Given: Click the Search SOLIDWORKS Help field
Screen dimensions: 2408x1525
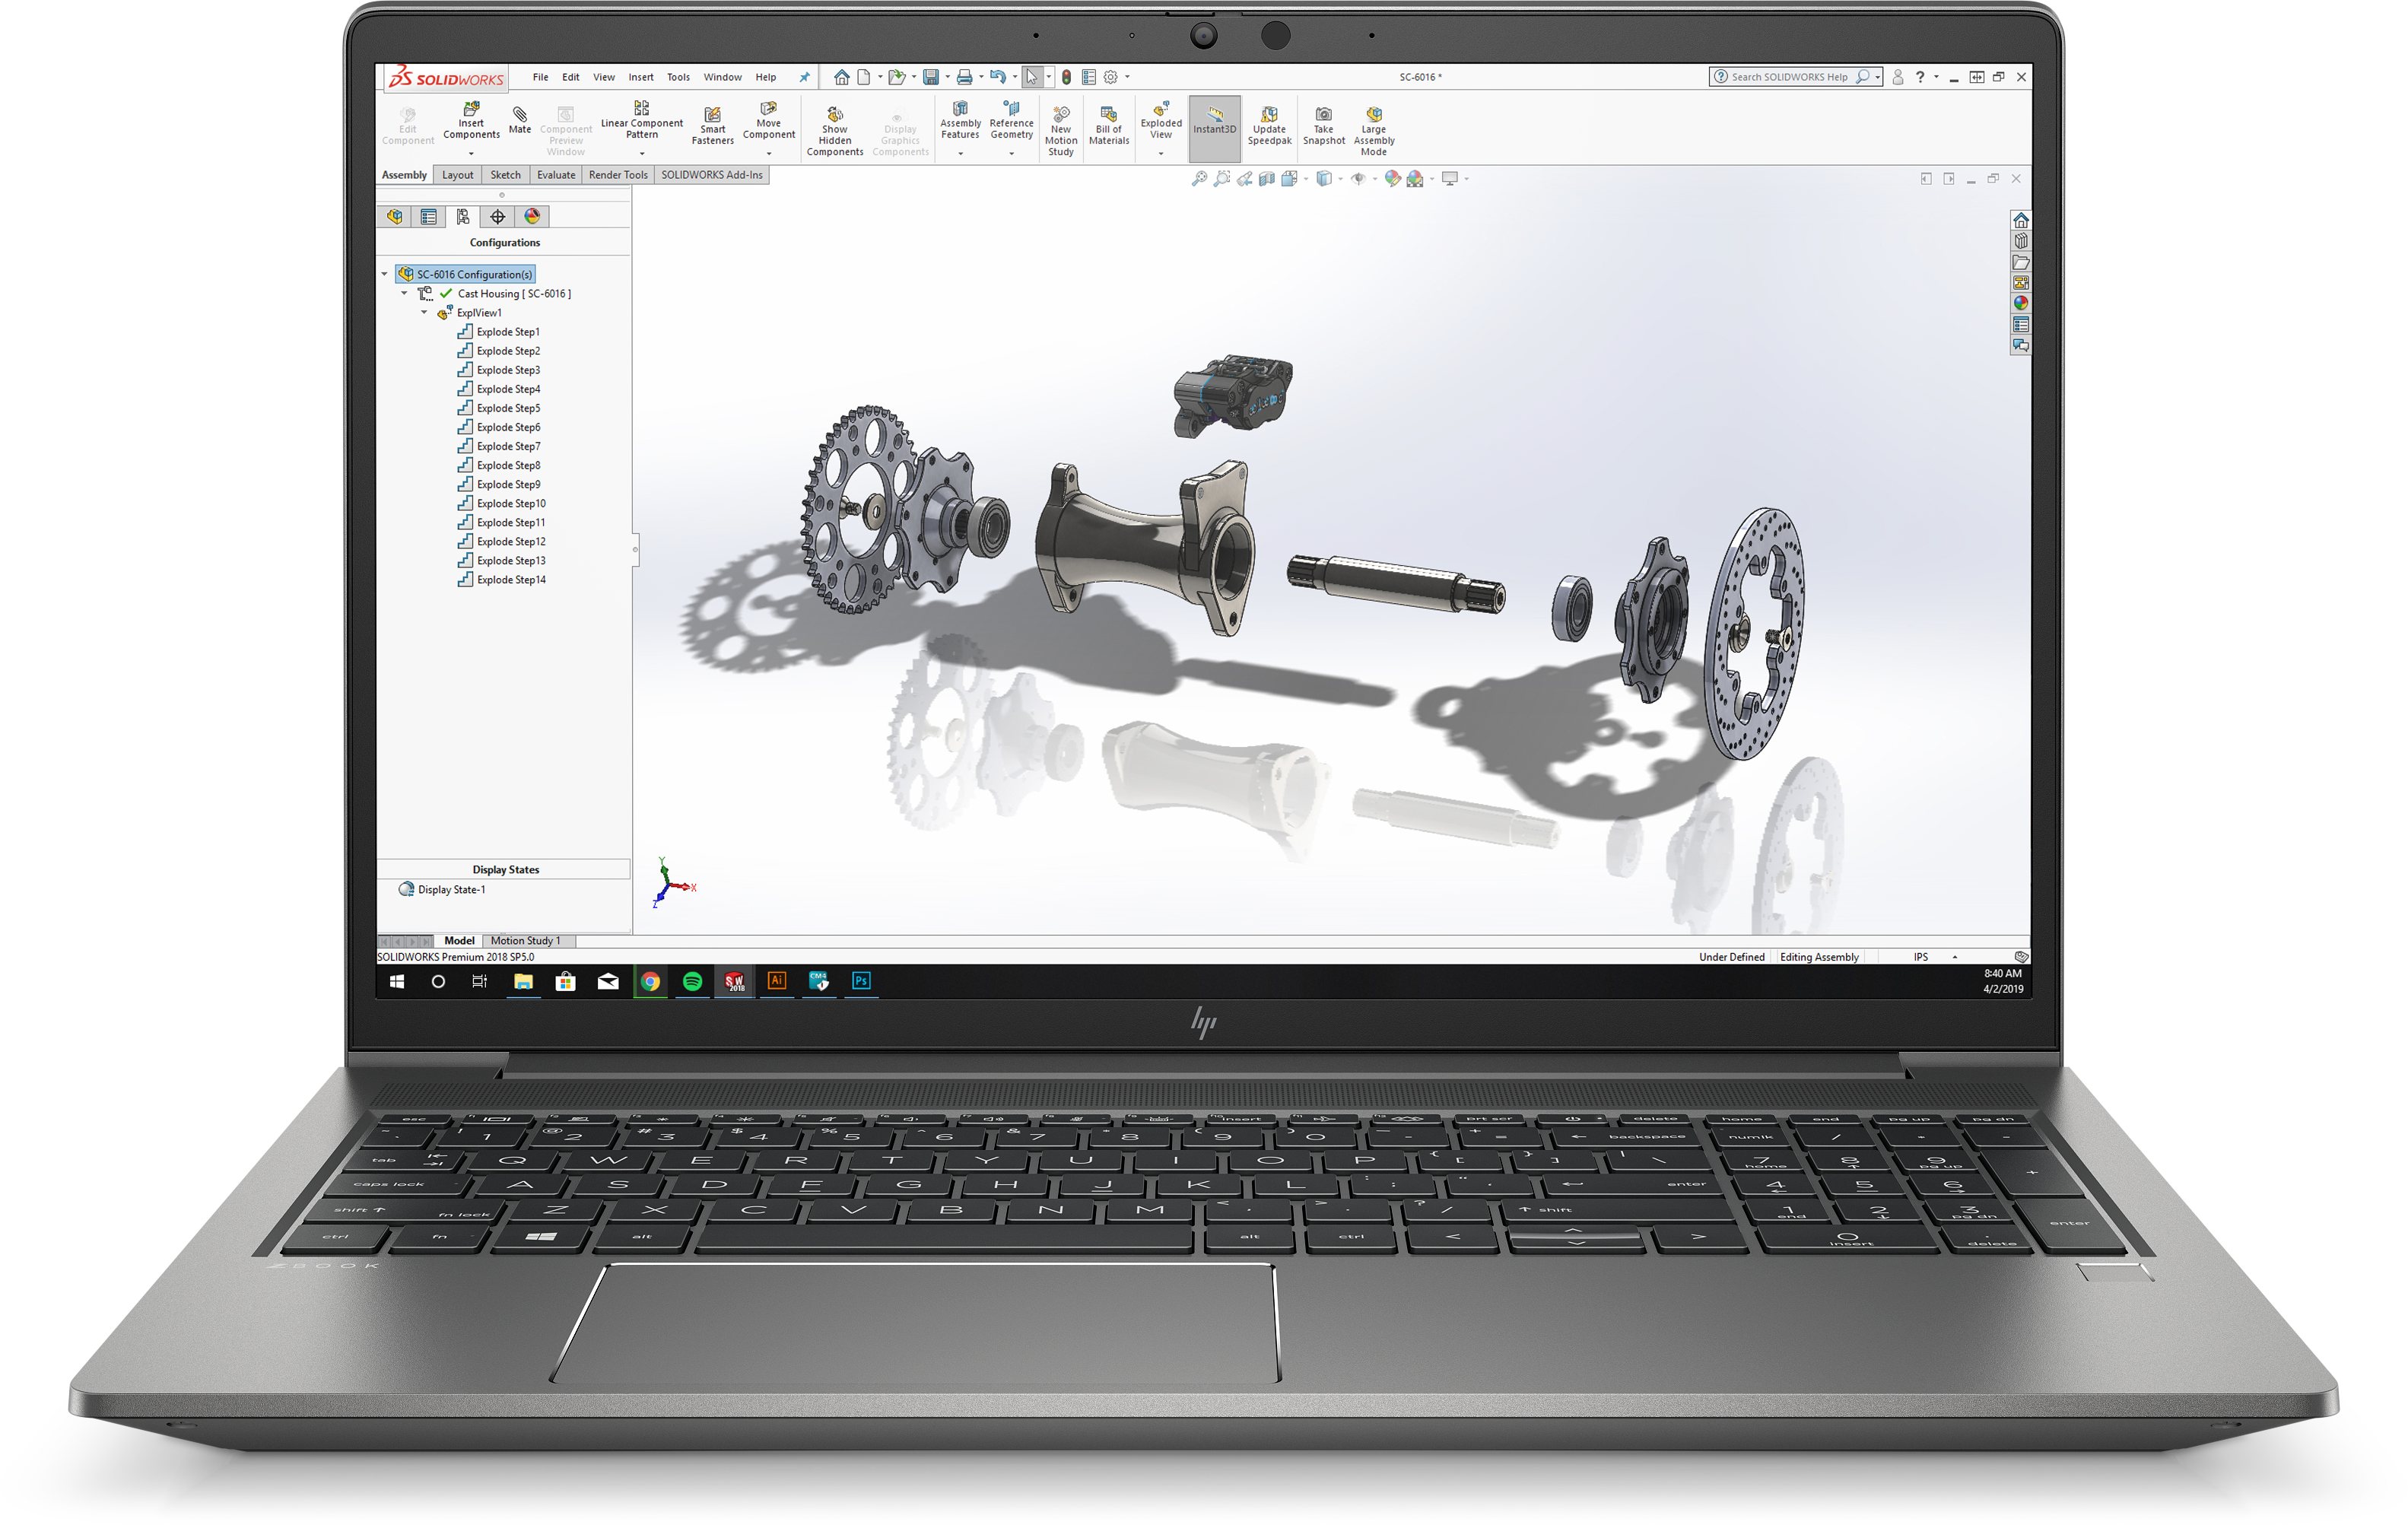Looking at the screenshot, I should (1788, 77).
